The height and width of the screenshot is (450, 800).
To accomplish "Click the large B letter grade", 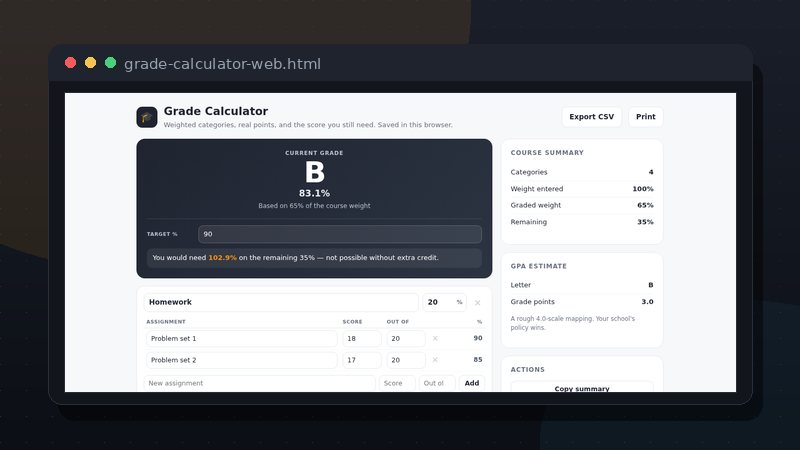I will pos(314,172).
